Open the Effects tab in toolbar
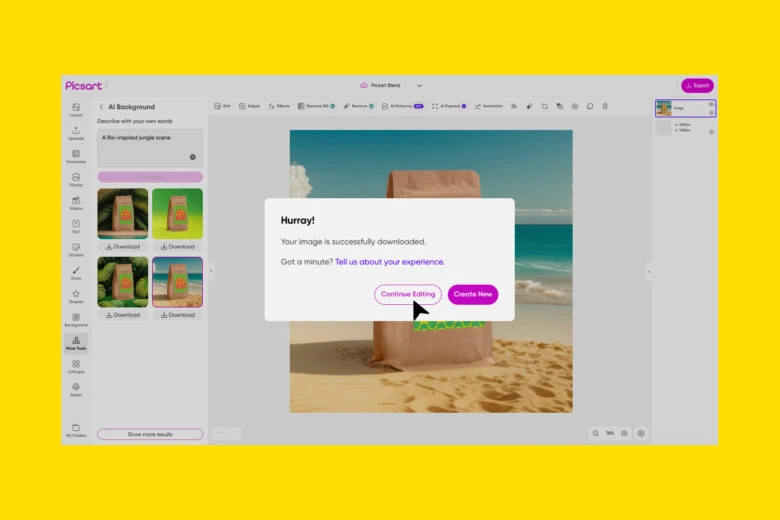This screenshot has width=780, height=520. pyautogui.click(x=278, y=105)
